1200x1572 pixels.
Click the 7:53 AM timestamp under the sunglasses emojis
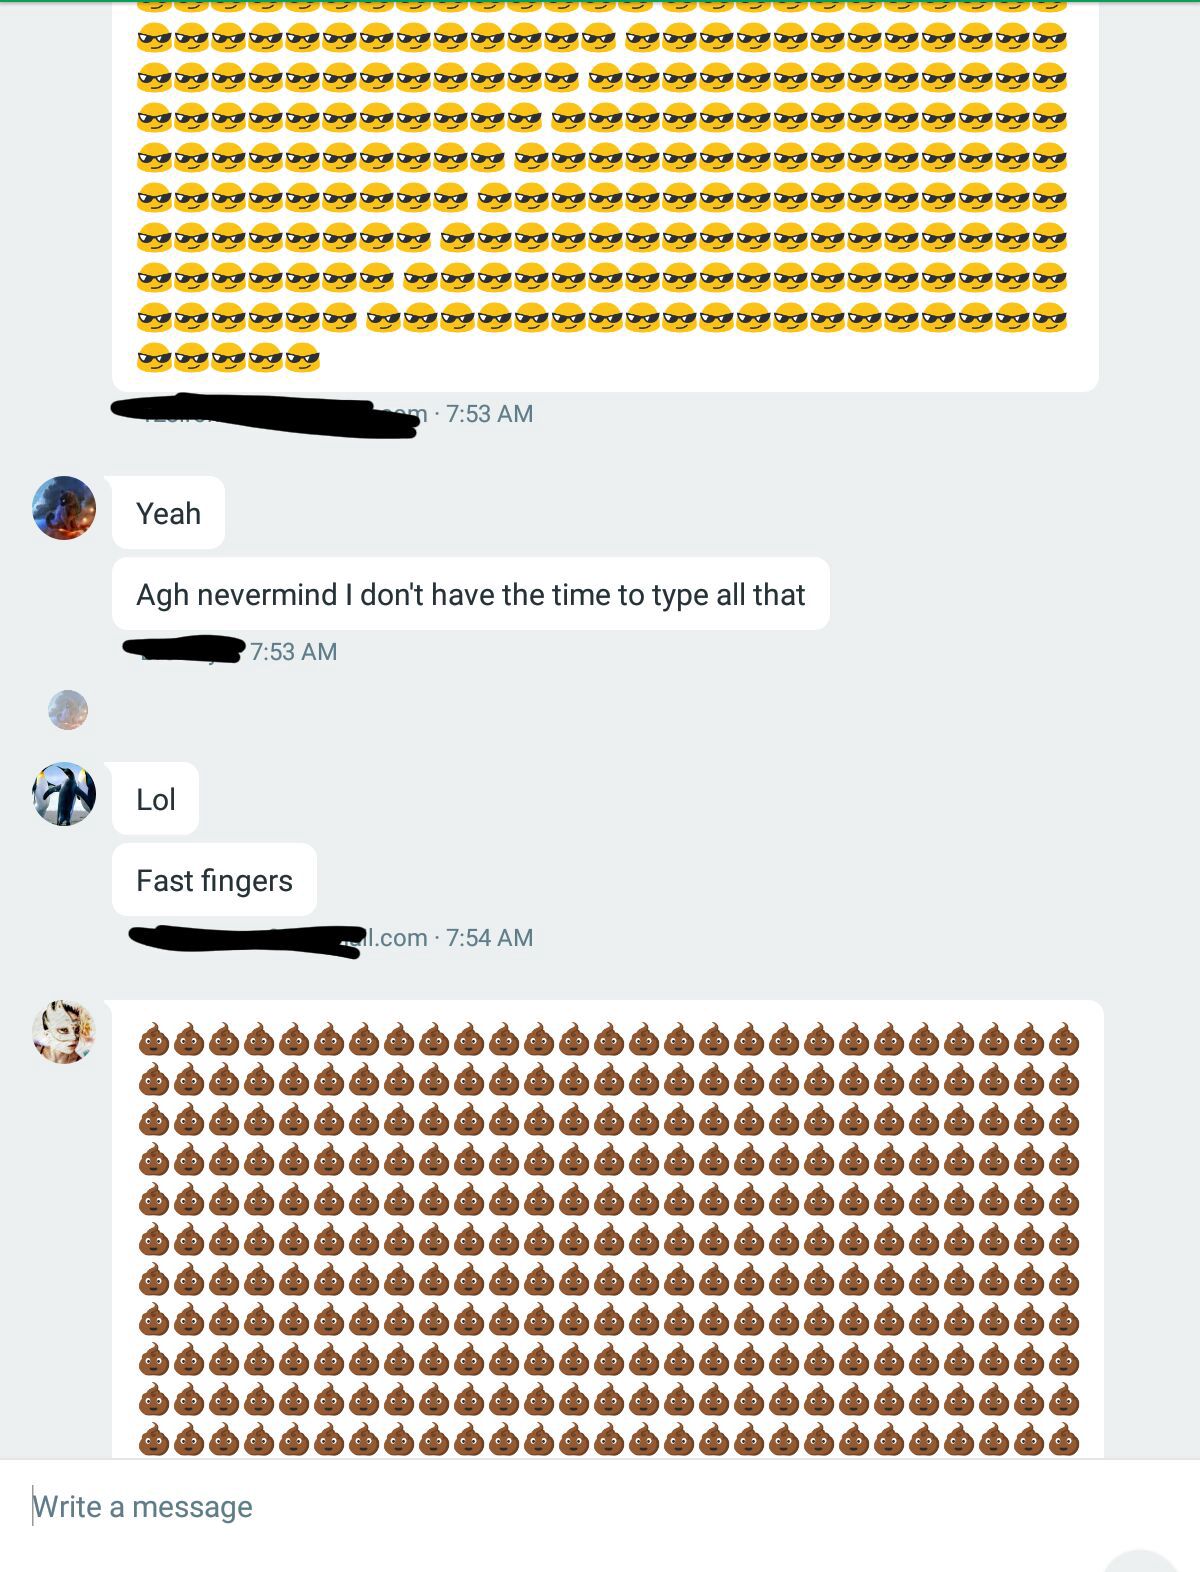pos(489,414)
